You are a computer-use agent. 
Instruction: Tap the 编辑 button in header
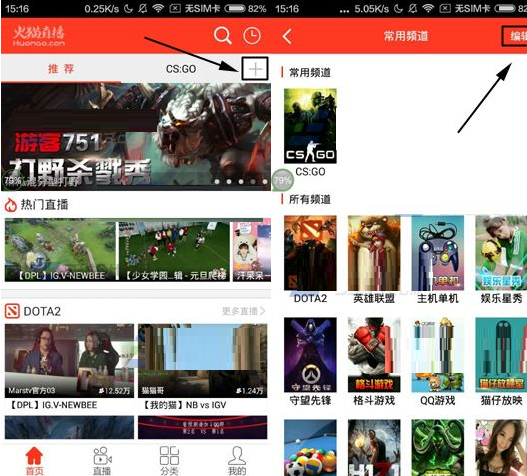(x=515, y=36)
